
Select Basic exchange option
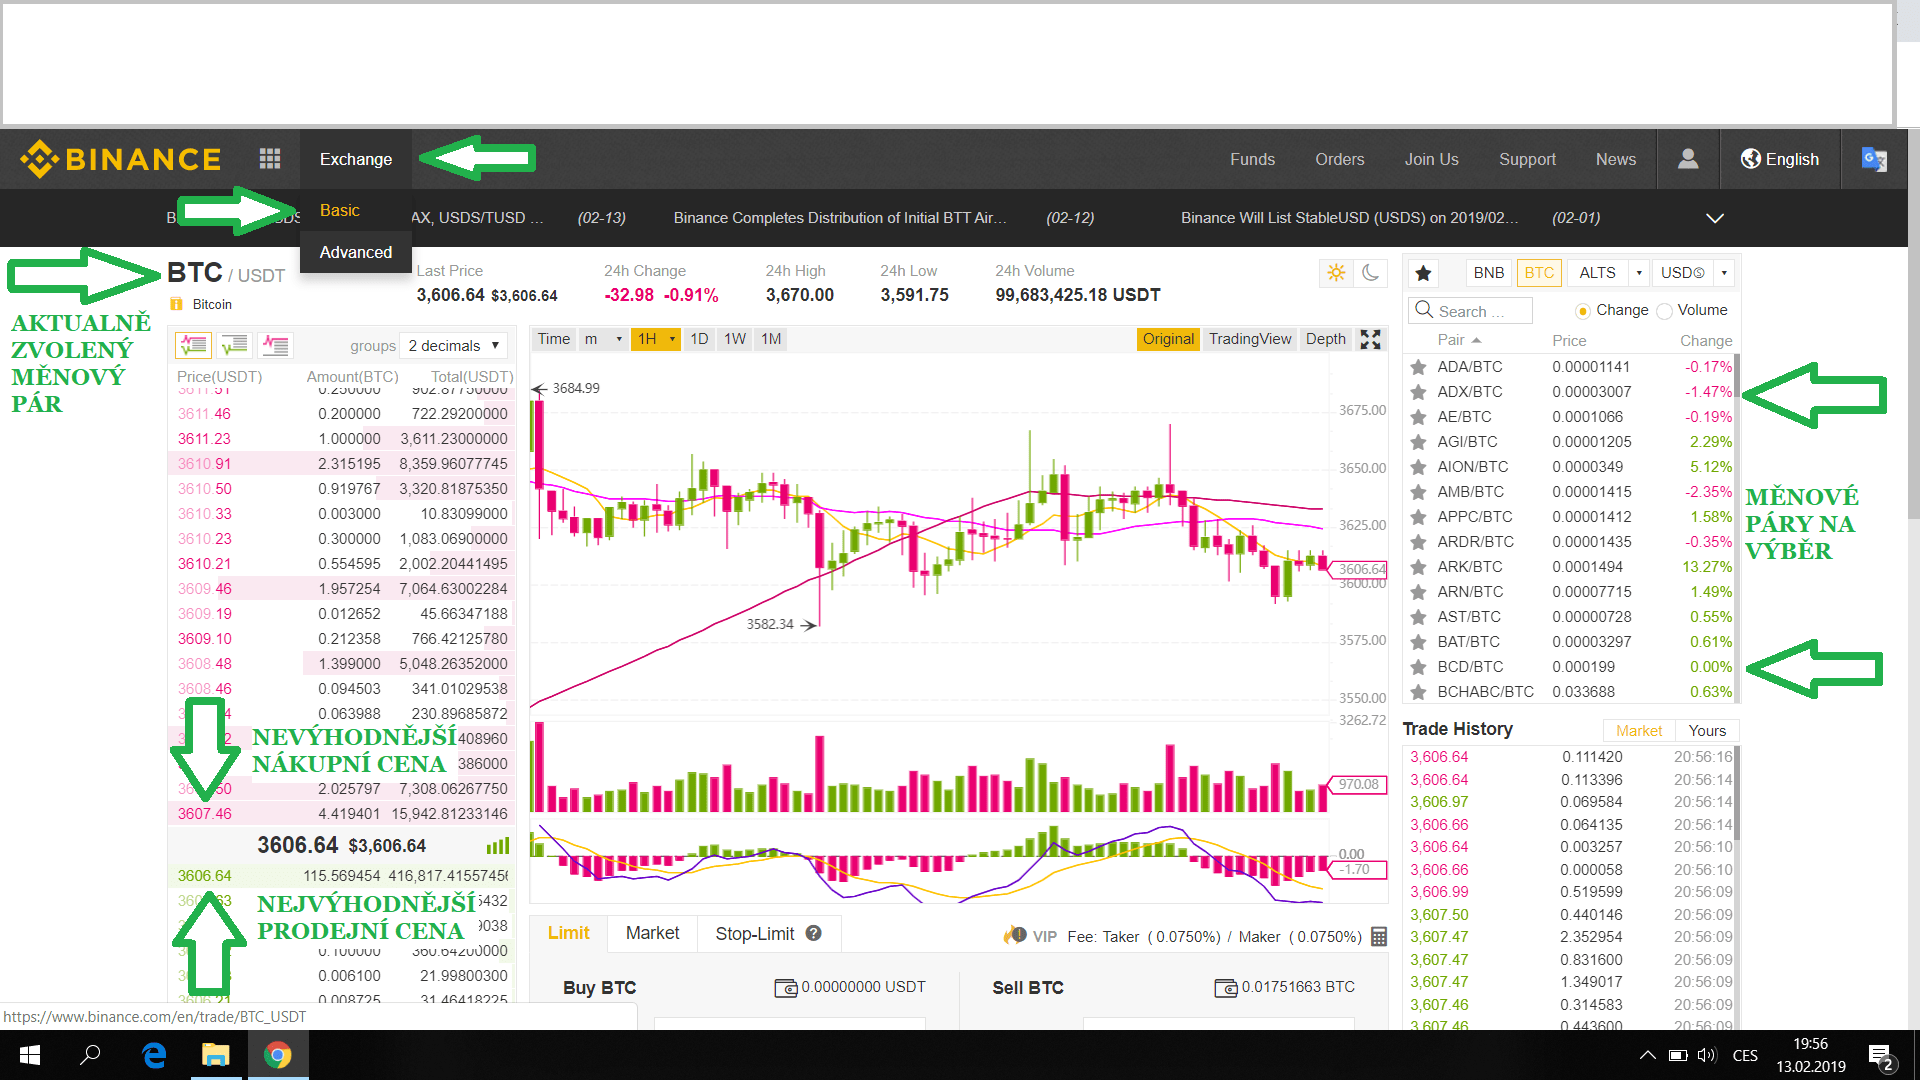coord(340,210)
